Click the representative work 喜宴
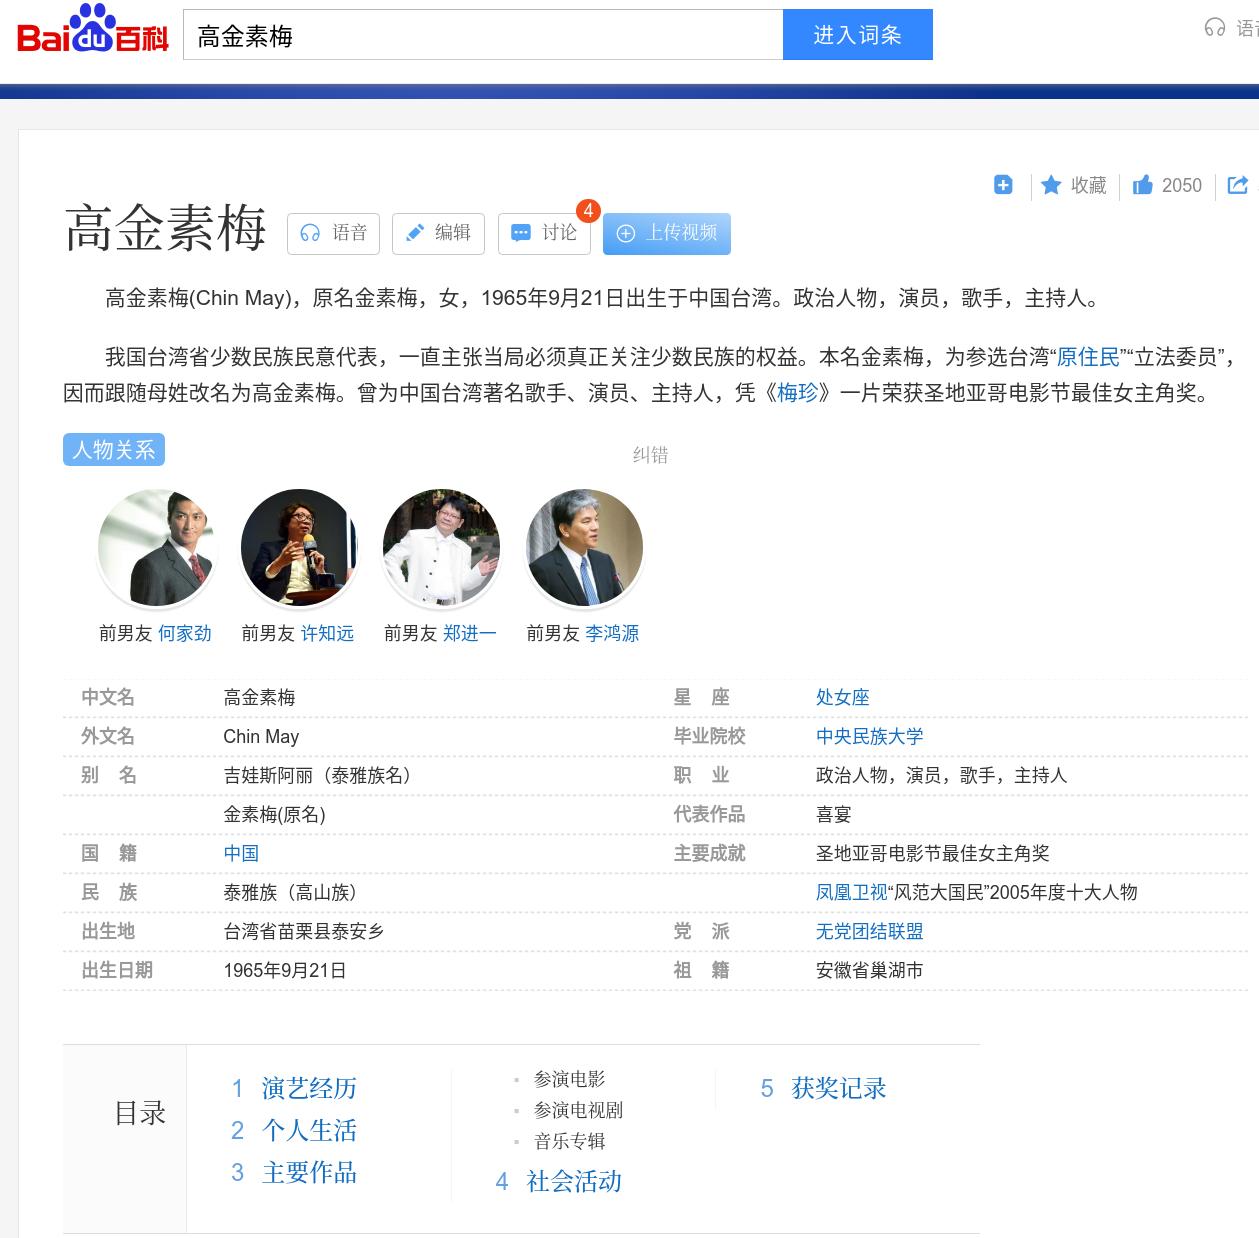The height and width of the screenshot is (1238, 1259). [834, 814]
